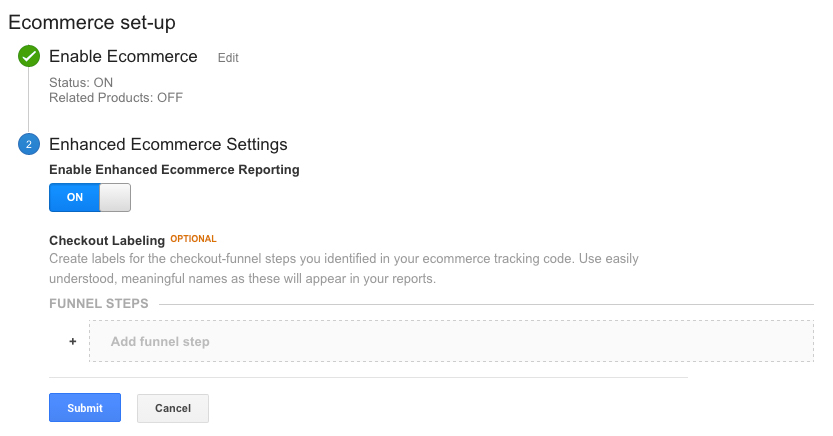This screenshot has width=833, height=436.
Task: Click the Related Products: OFF text
Action: (x=116, y=98)
